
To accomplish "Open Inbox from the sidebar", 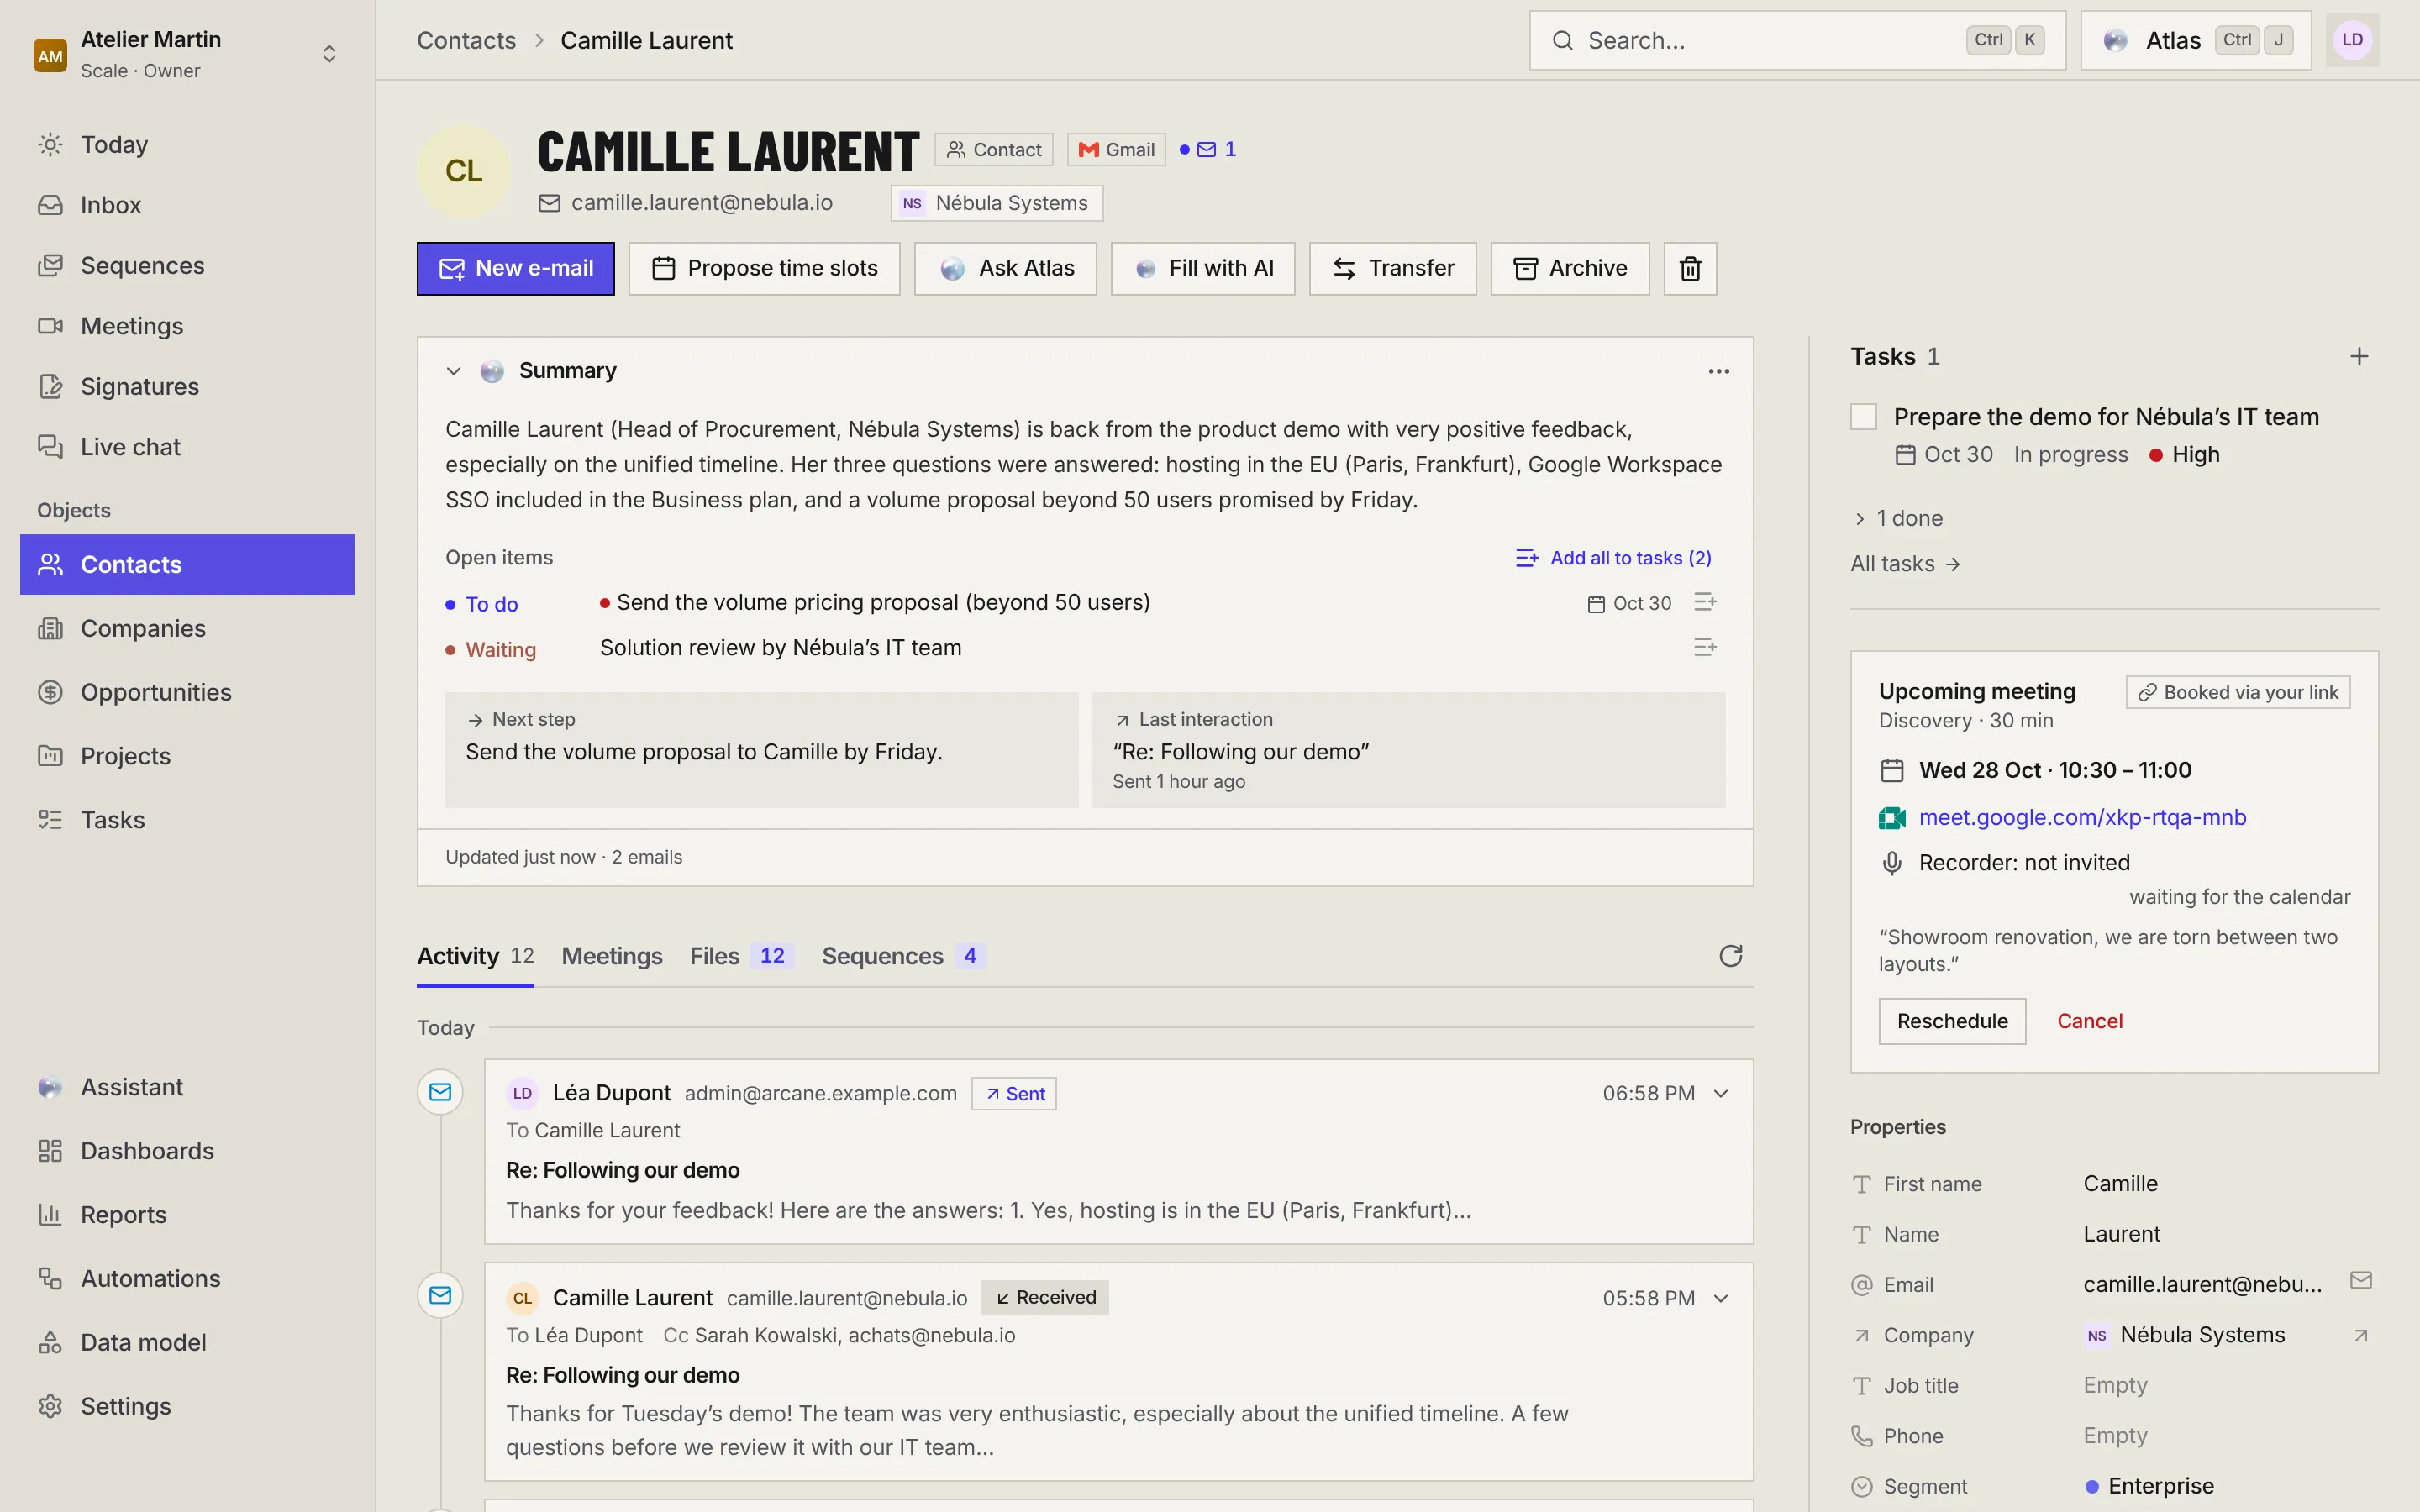I will (187, 205).
